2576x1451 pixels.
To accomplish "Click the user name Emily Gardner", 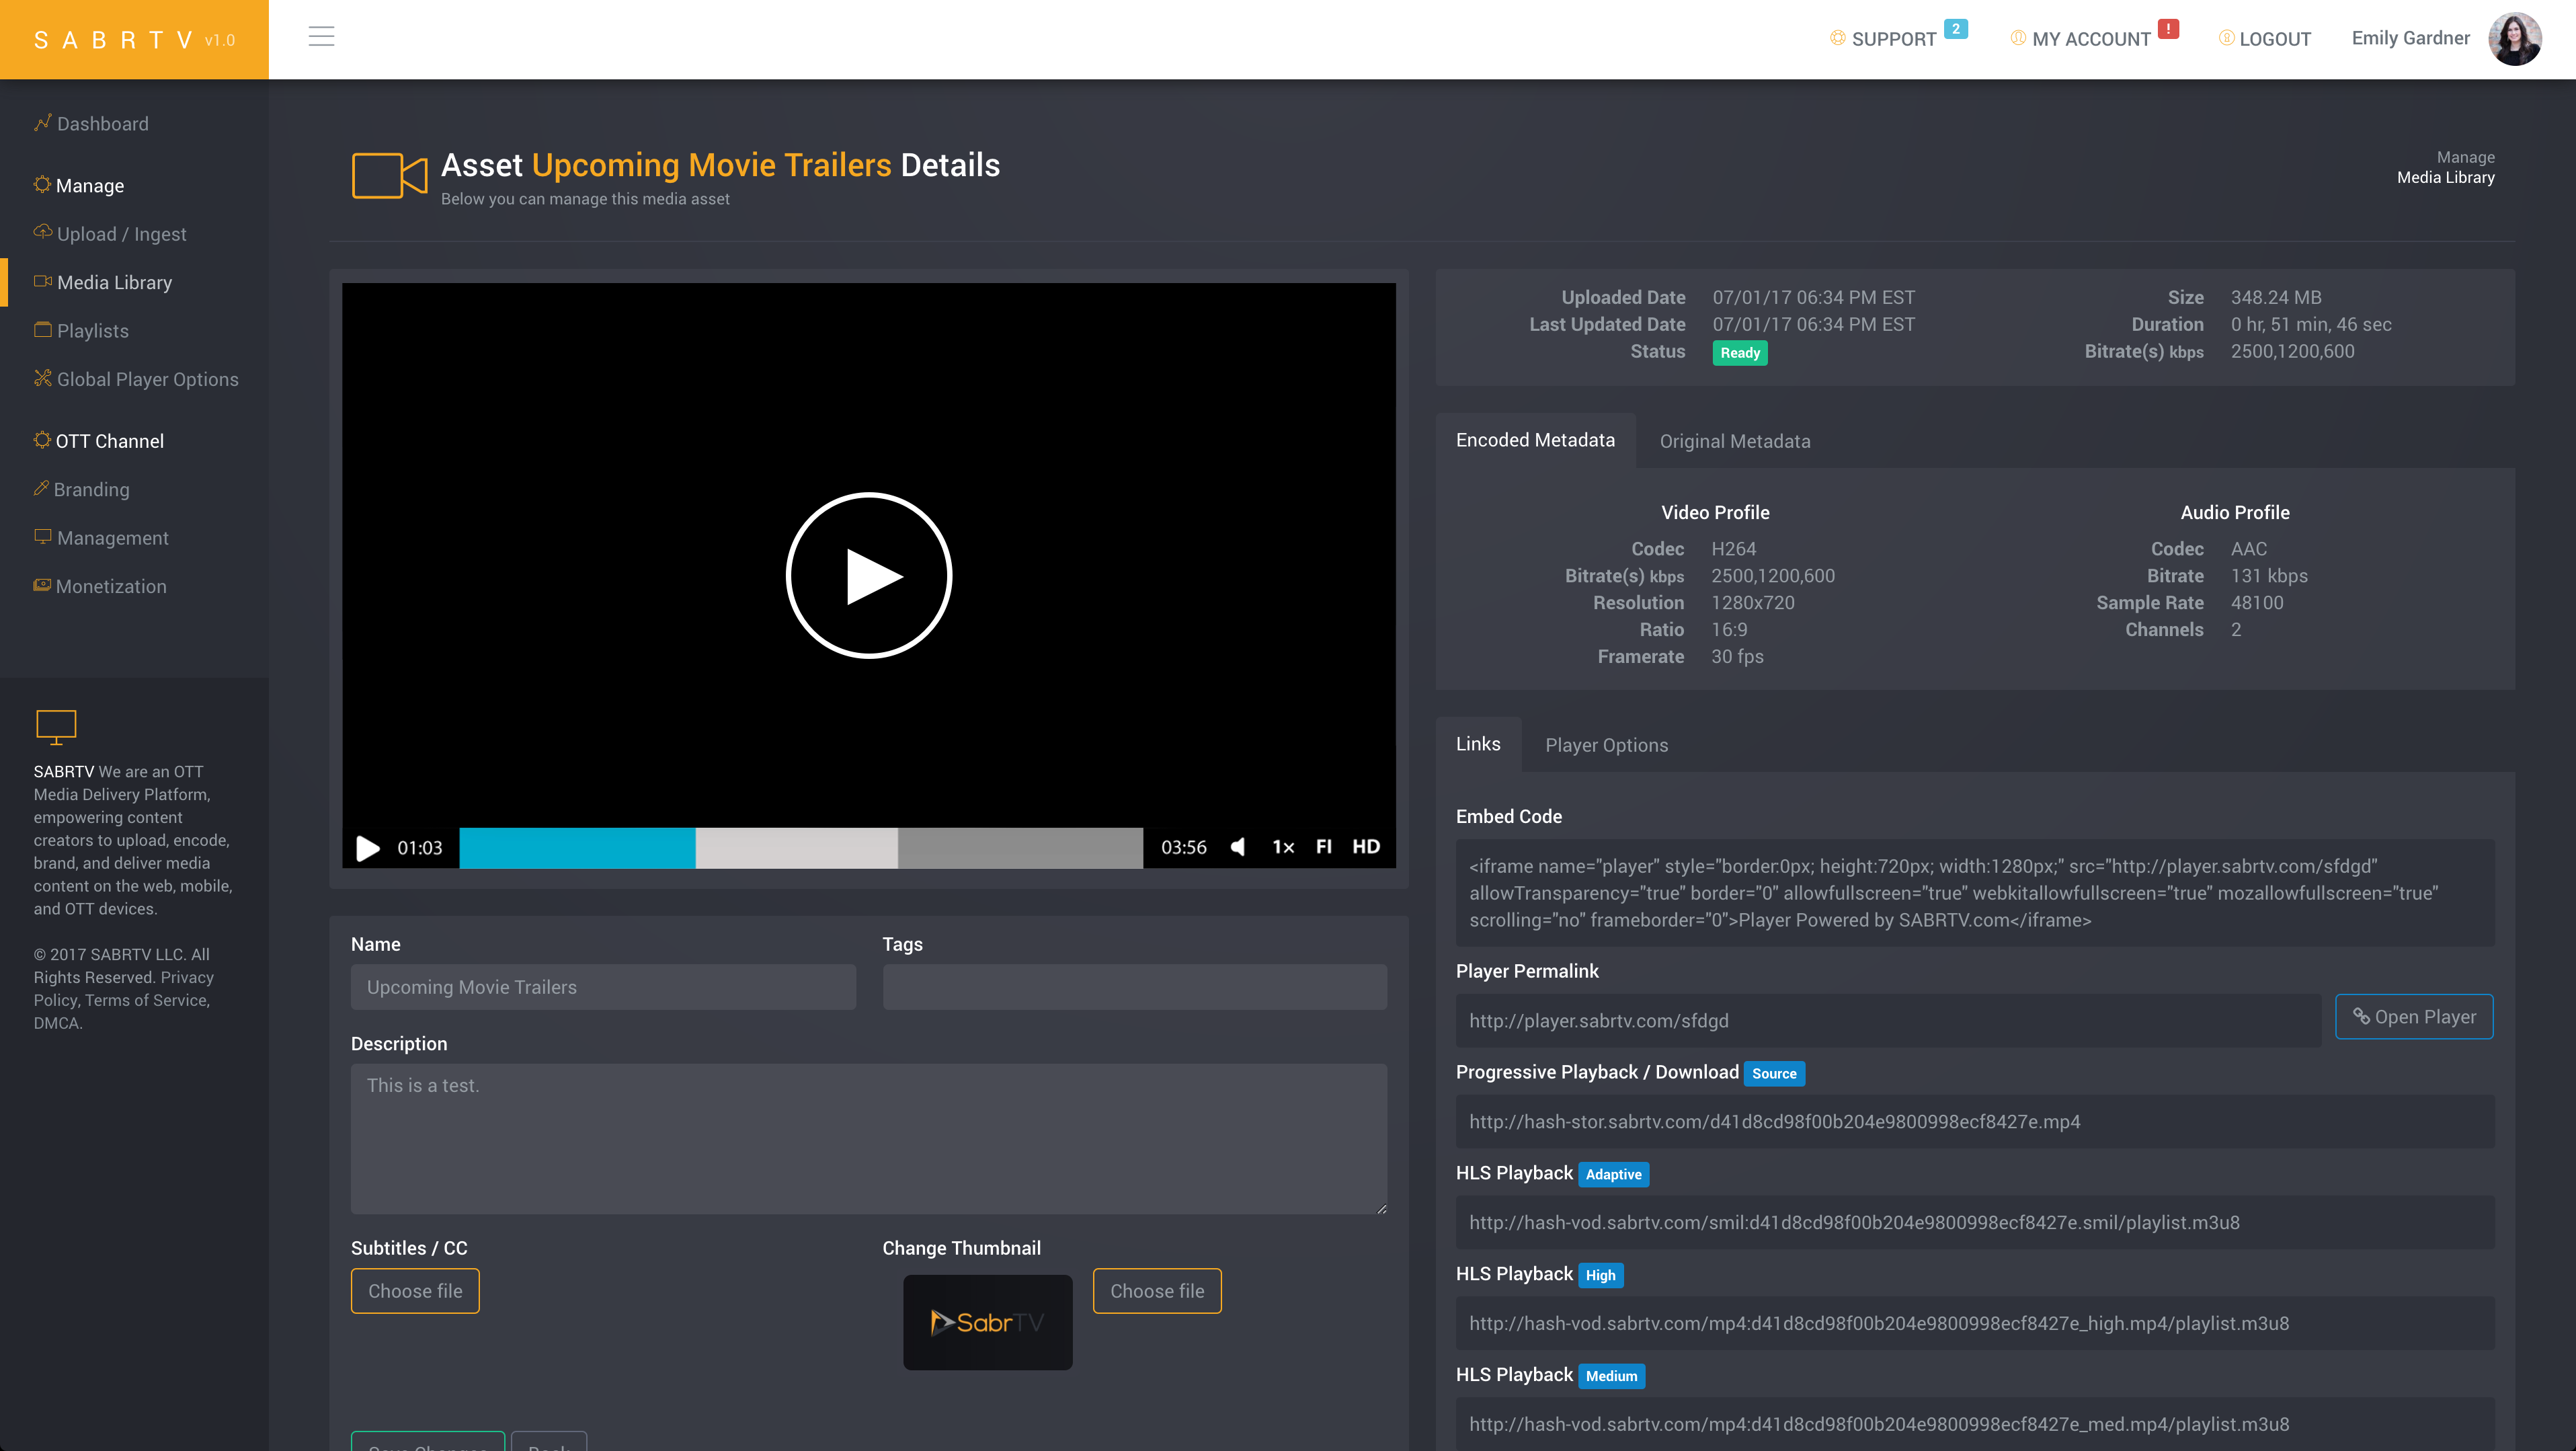I will (x=2410, y=38).
